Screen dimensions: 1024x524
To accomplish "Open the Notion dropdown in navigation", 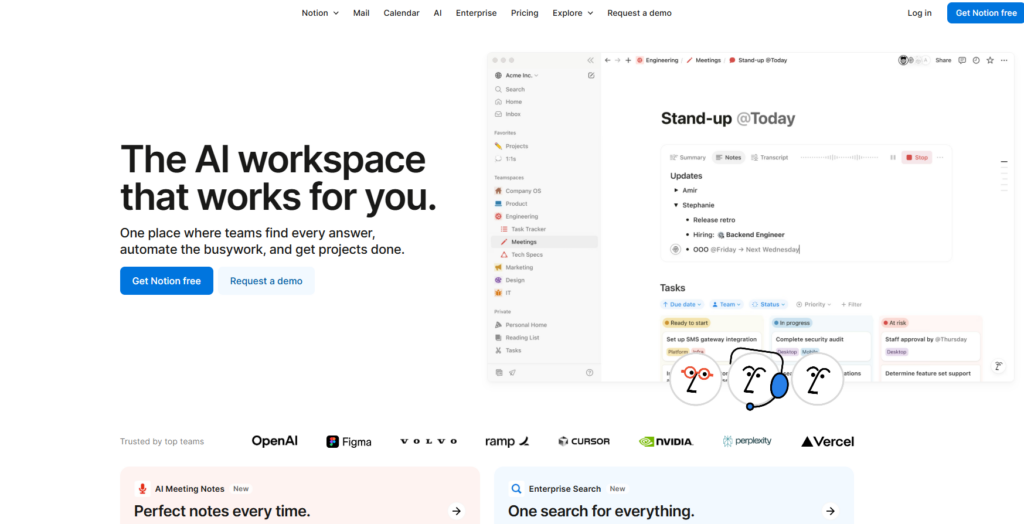I will point(320,13).
